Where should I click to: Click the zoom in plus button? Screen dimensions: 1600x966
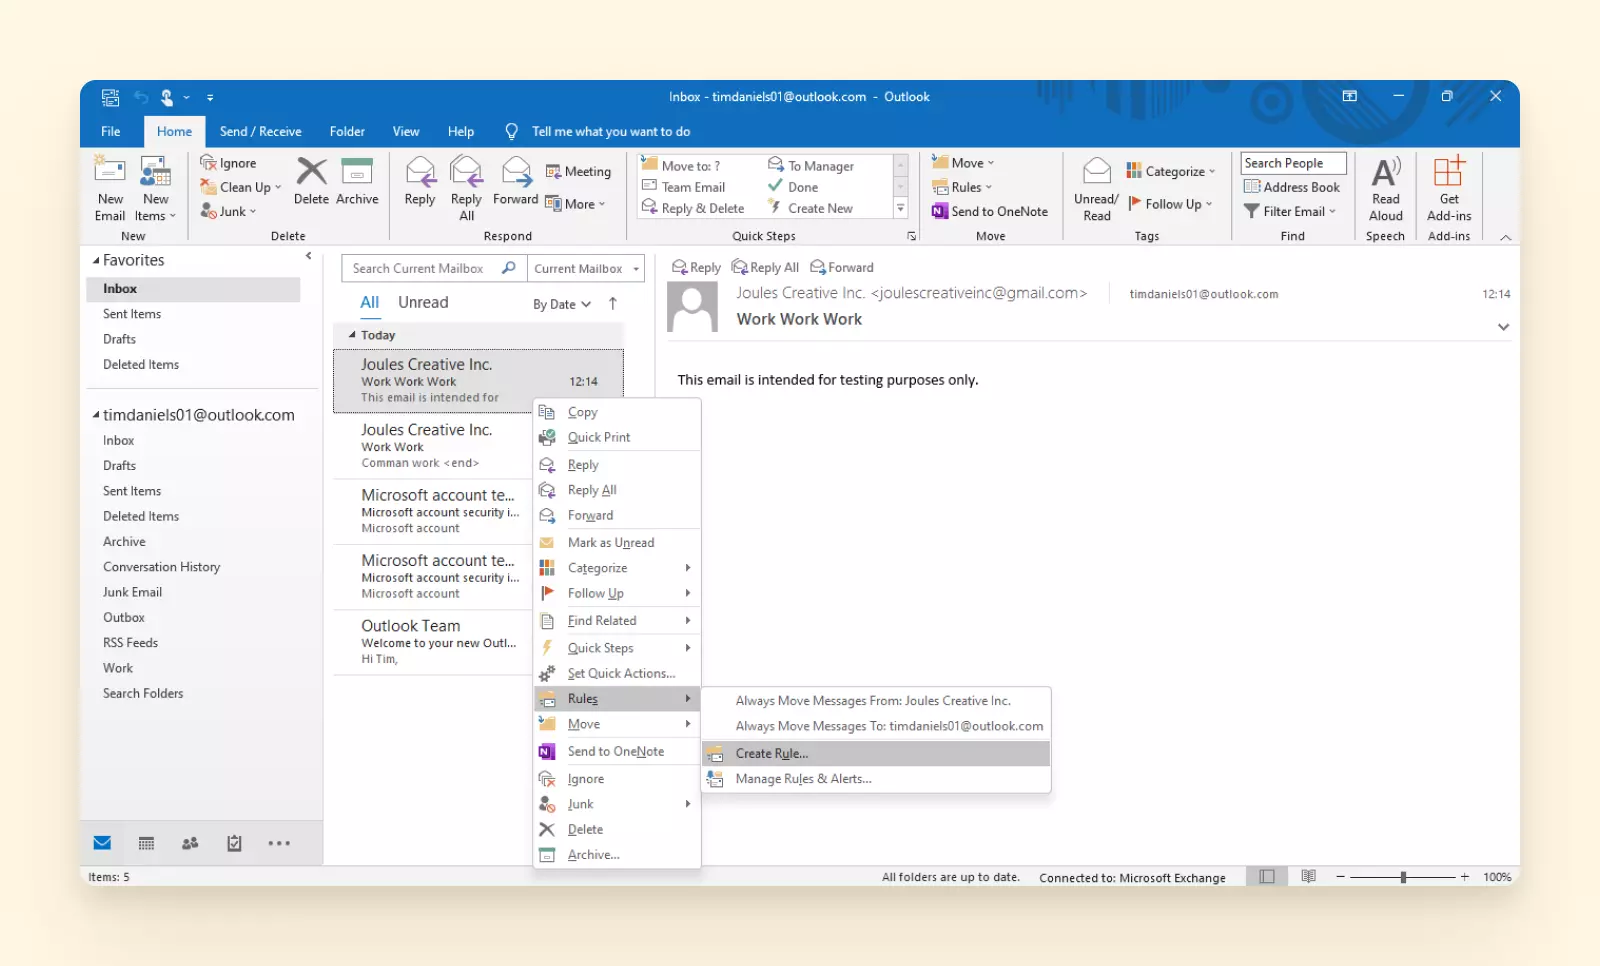pyautogui.click(x=1465, y=877)
